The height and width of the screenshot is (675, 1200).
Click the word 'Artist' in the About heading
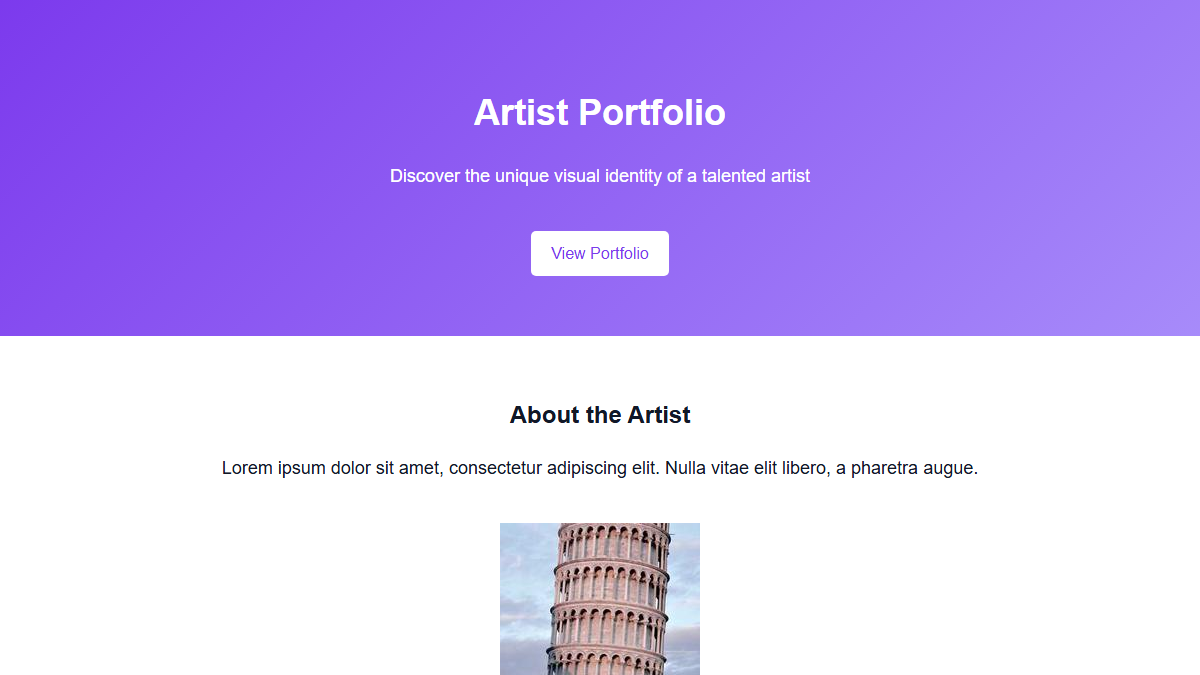[659, 415]
